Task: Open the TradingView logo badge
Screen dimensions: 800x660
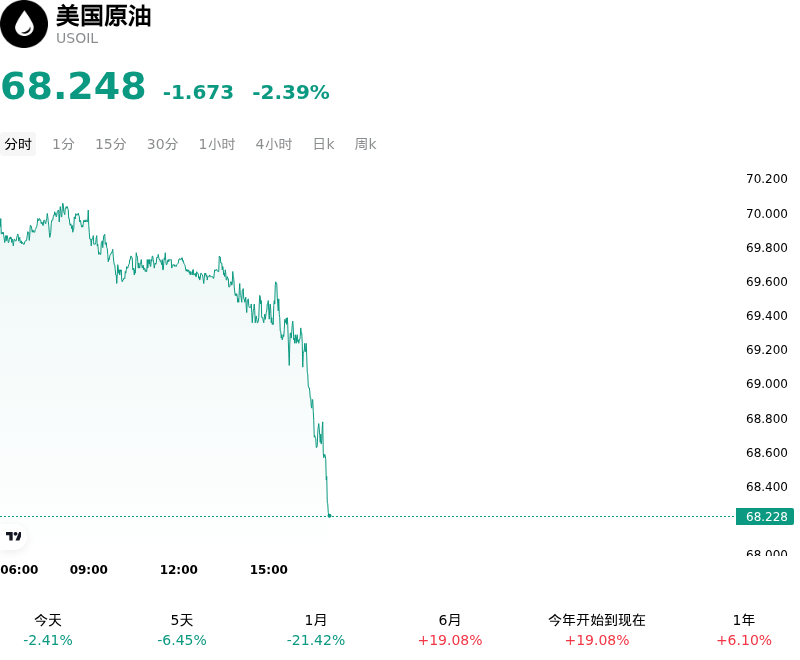Action: point(13,536)
